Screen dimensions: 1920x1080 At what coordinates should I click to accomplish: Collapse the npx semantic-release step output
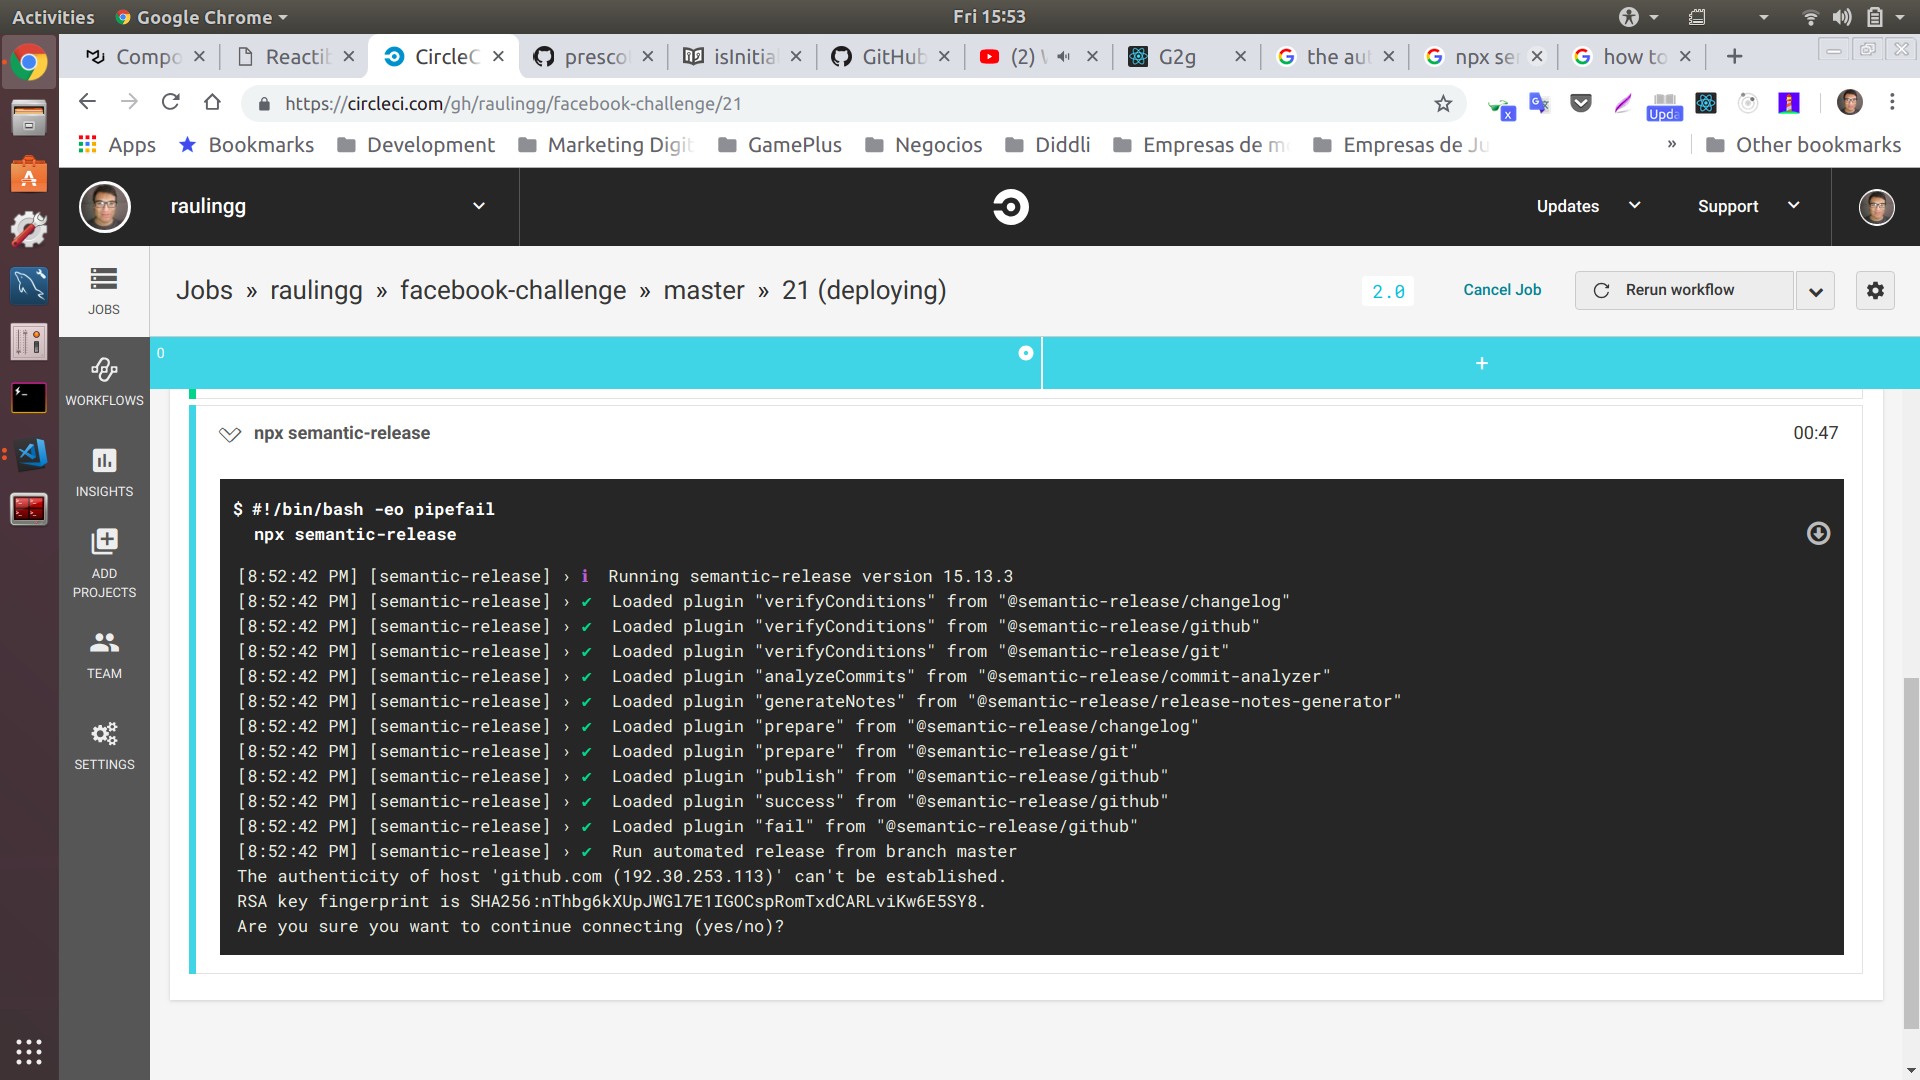(229, 434)
